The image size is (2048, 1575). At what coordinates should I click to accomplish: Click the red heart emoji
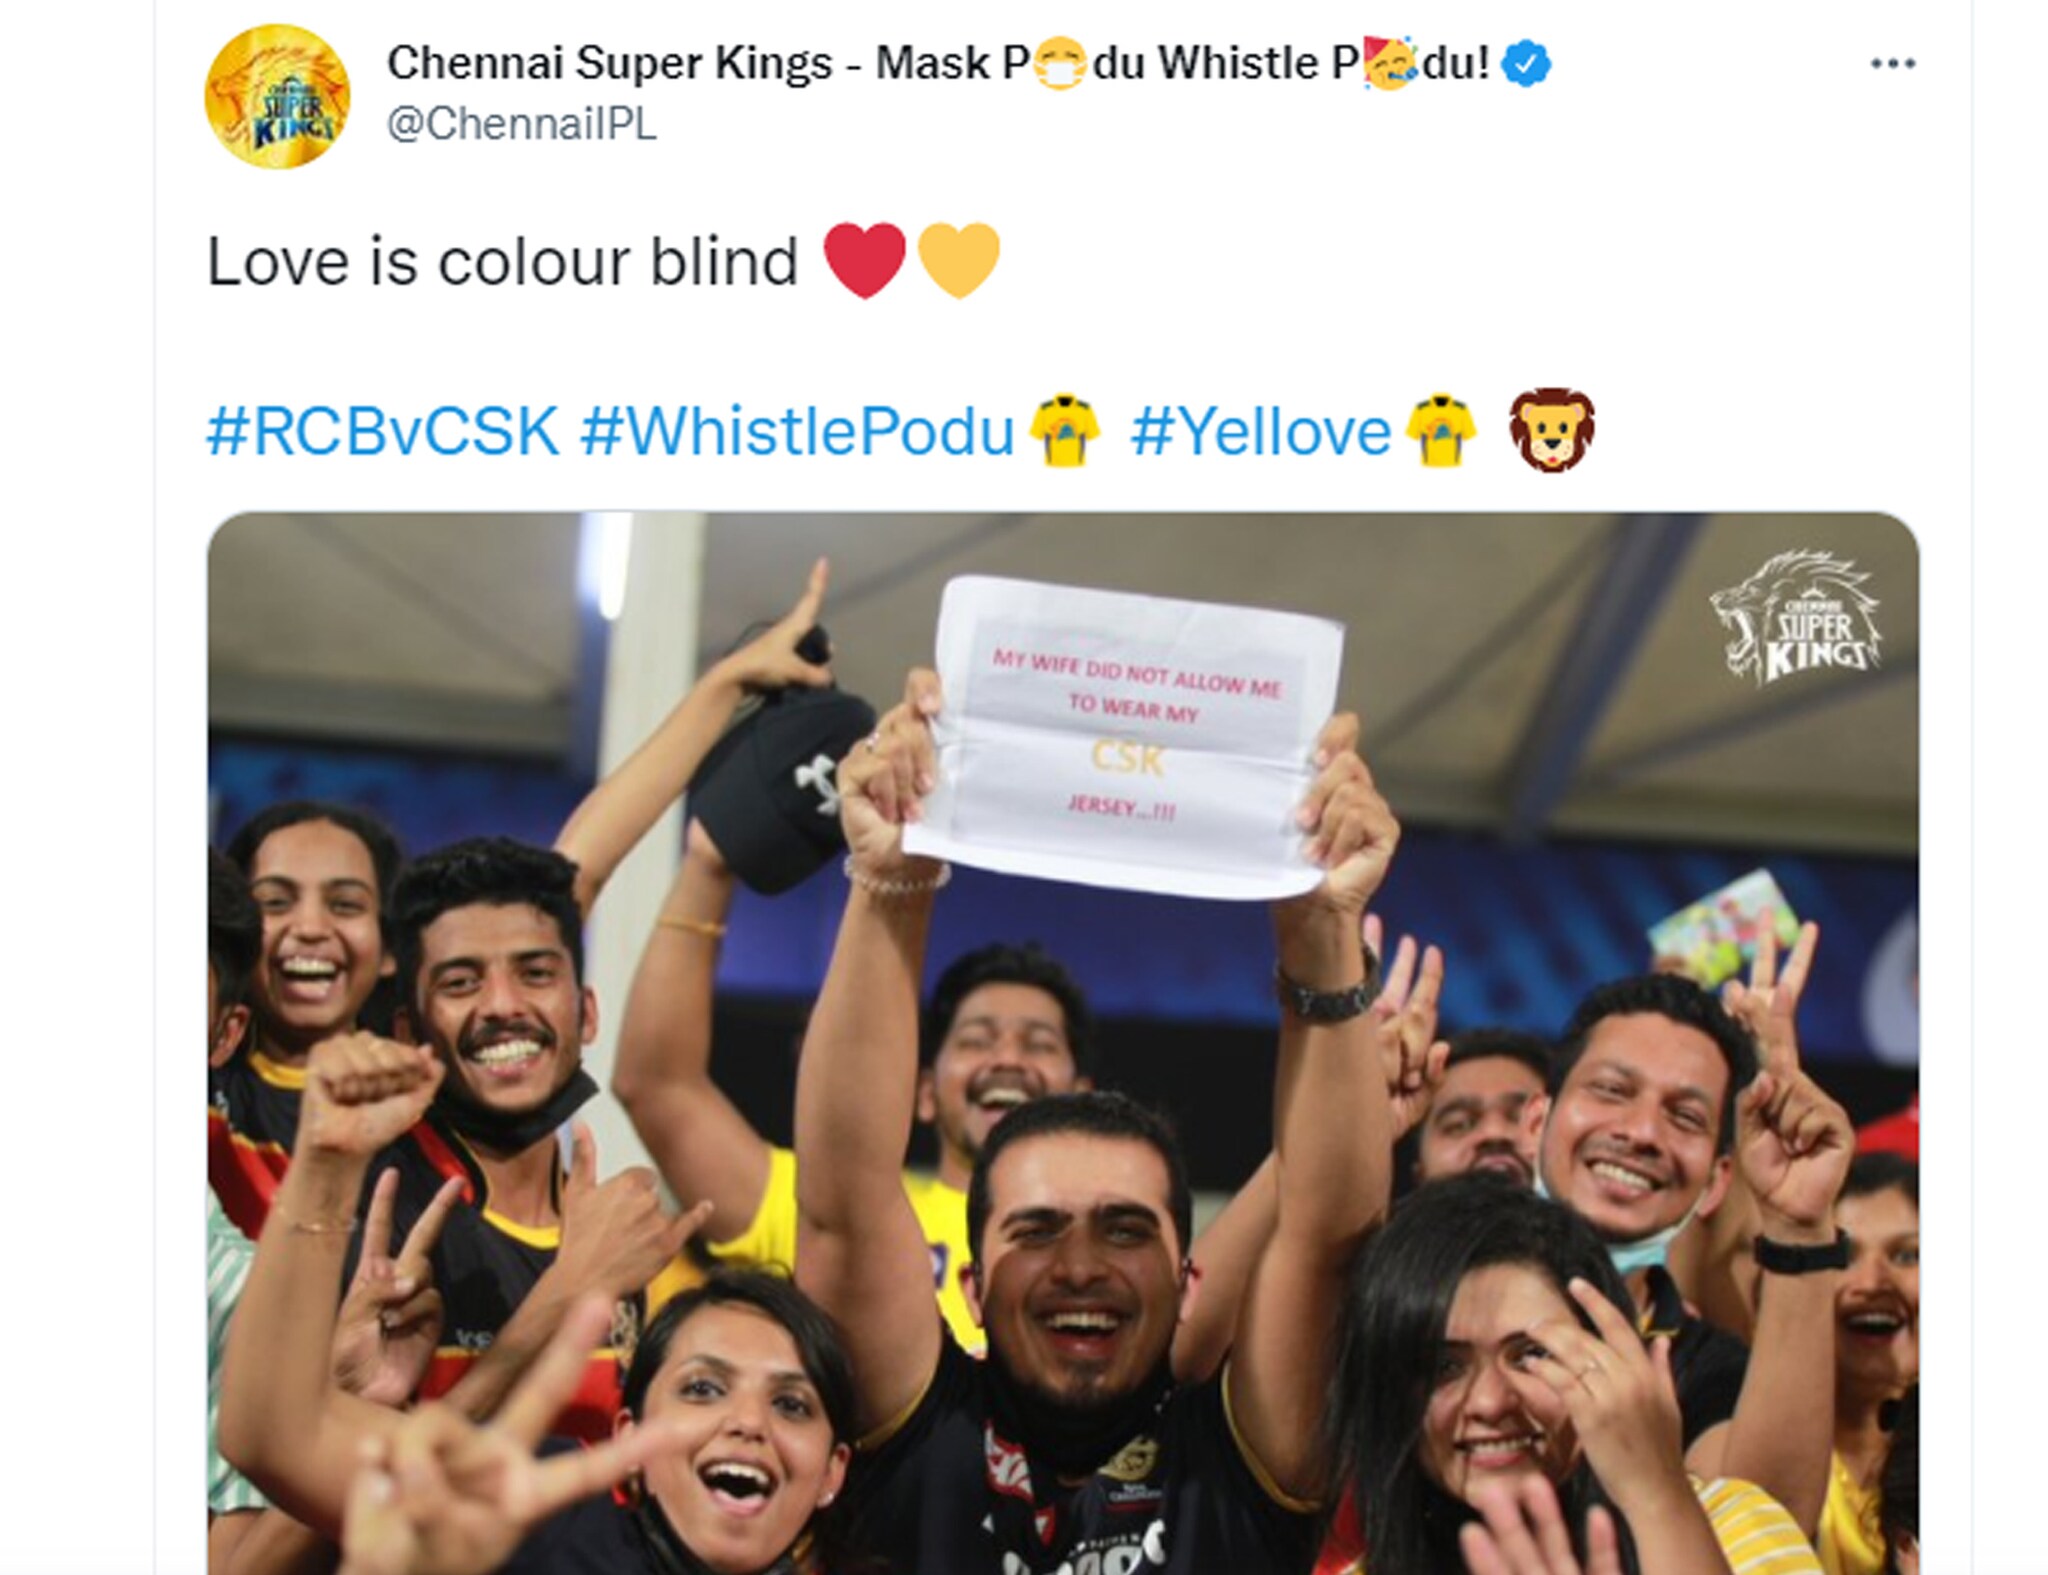coord(864,260)
